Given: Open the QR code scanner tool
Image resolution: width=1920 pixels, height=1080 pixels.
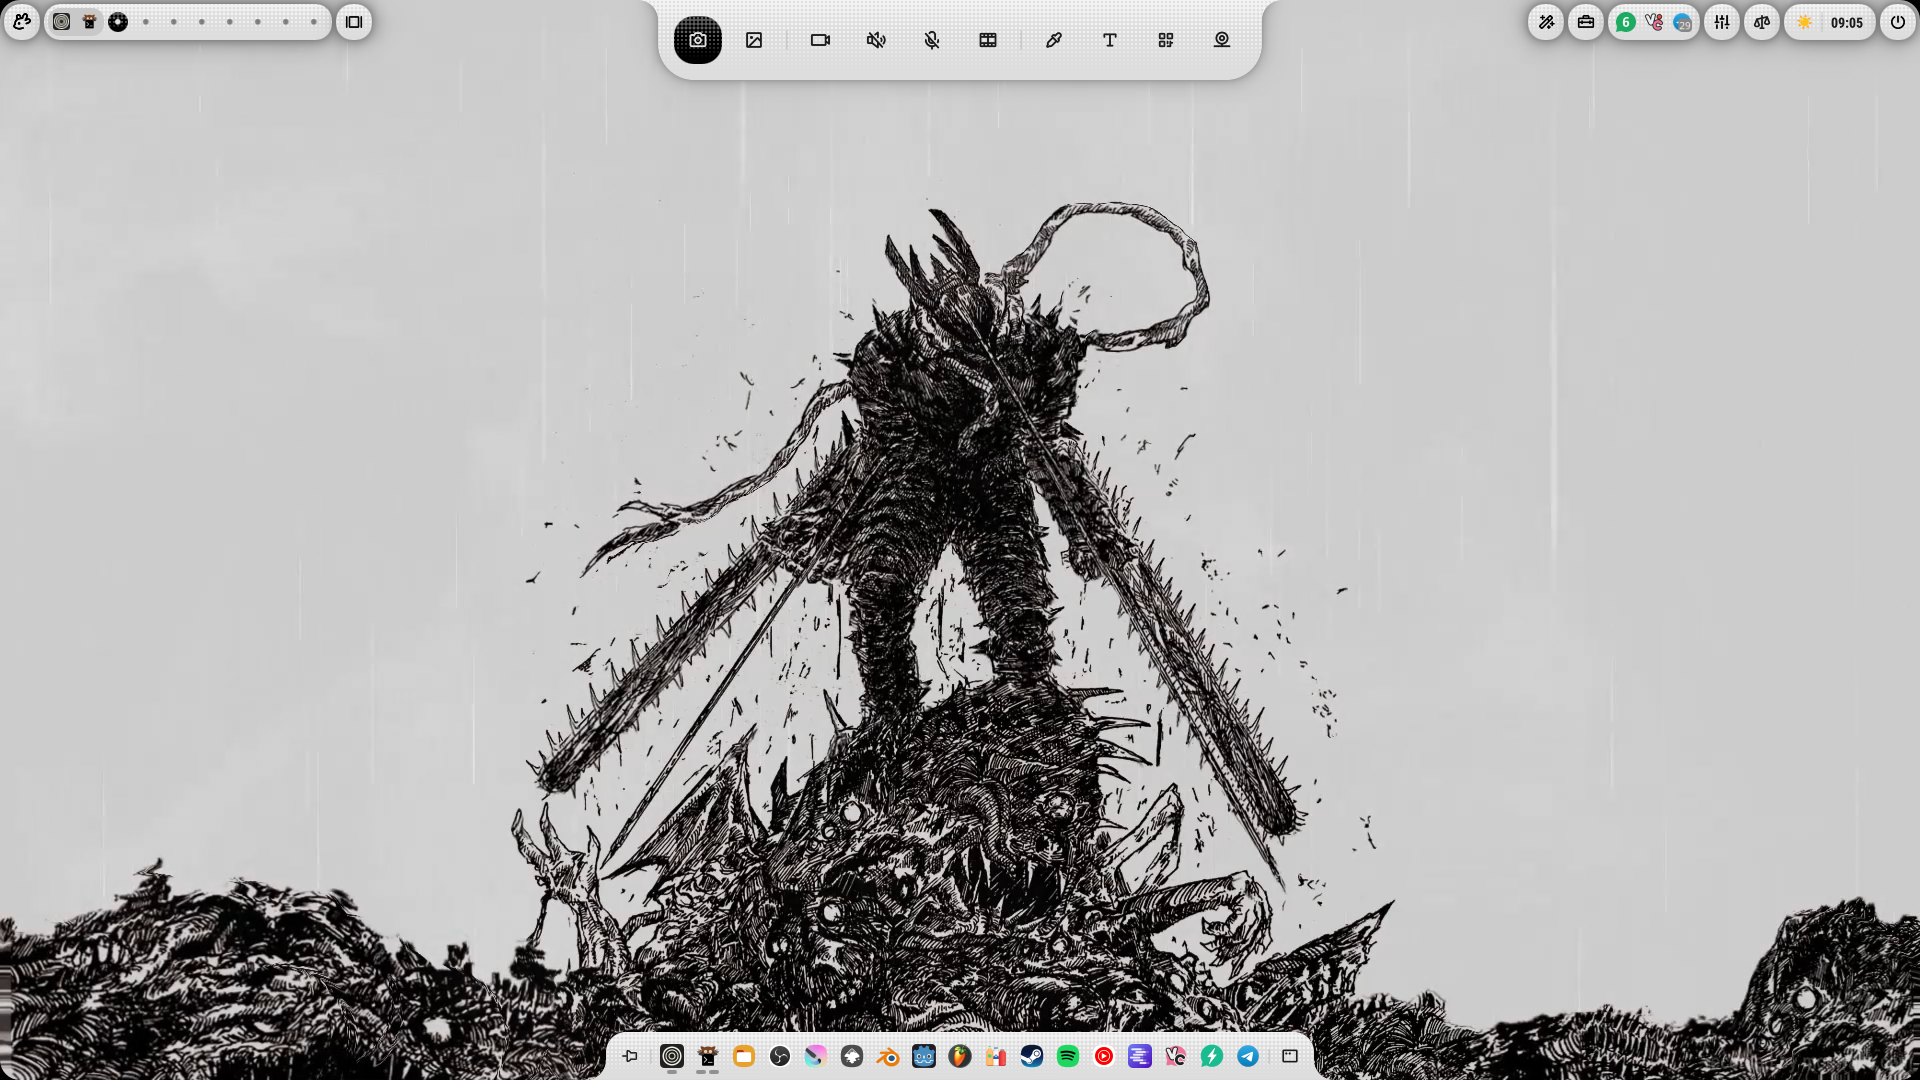Looking at the screenshot, I should pos(1165,40).
